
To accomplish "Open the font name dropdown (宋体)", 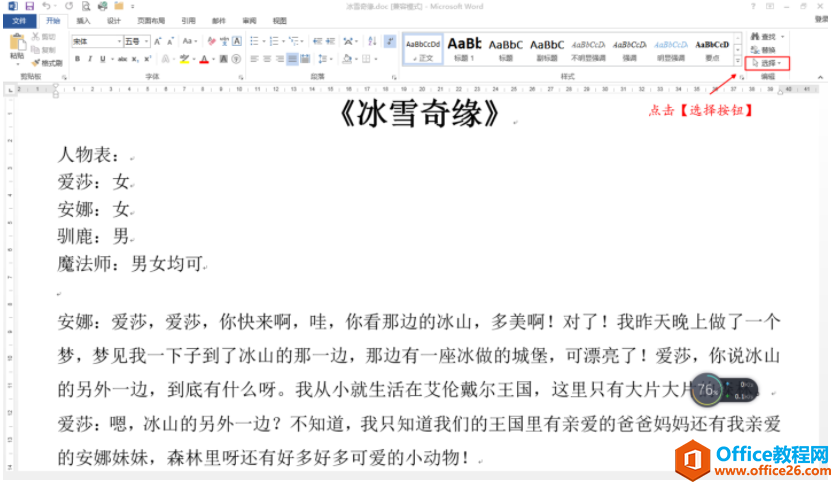I will (x=119, y=41).
